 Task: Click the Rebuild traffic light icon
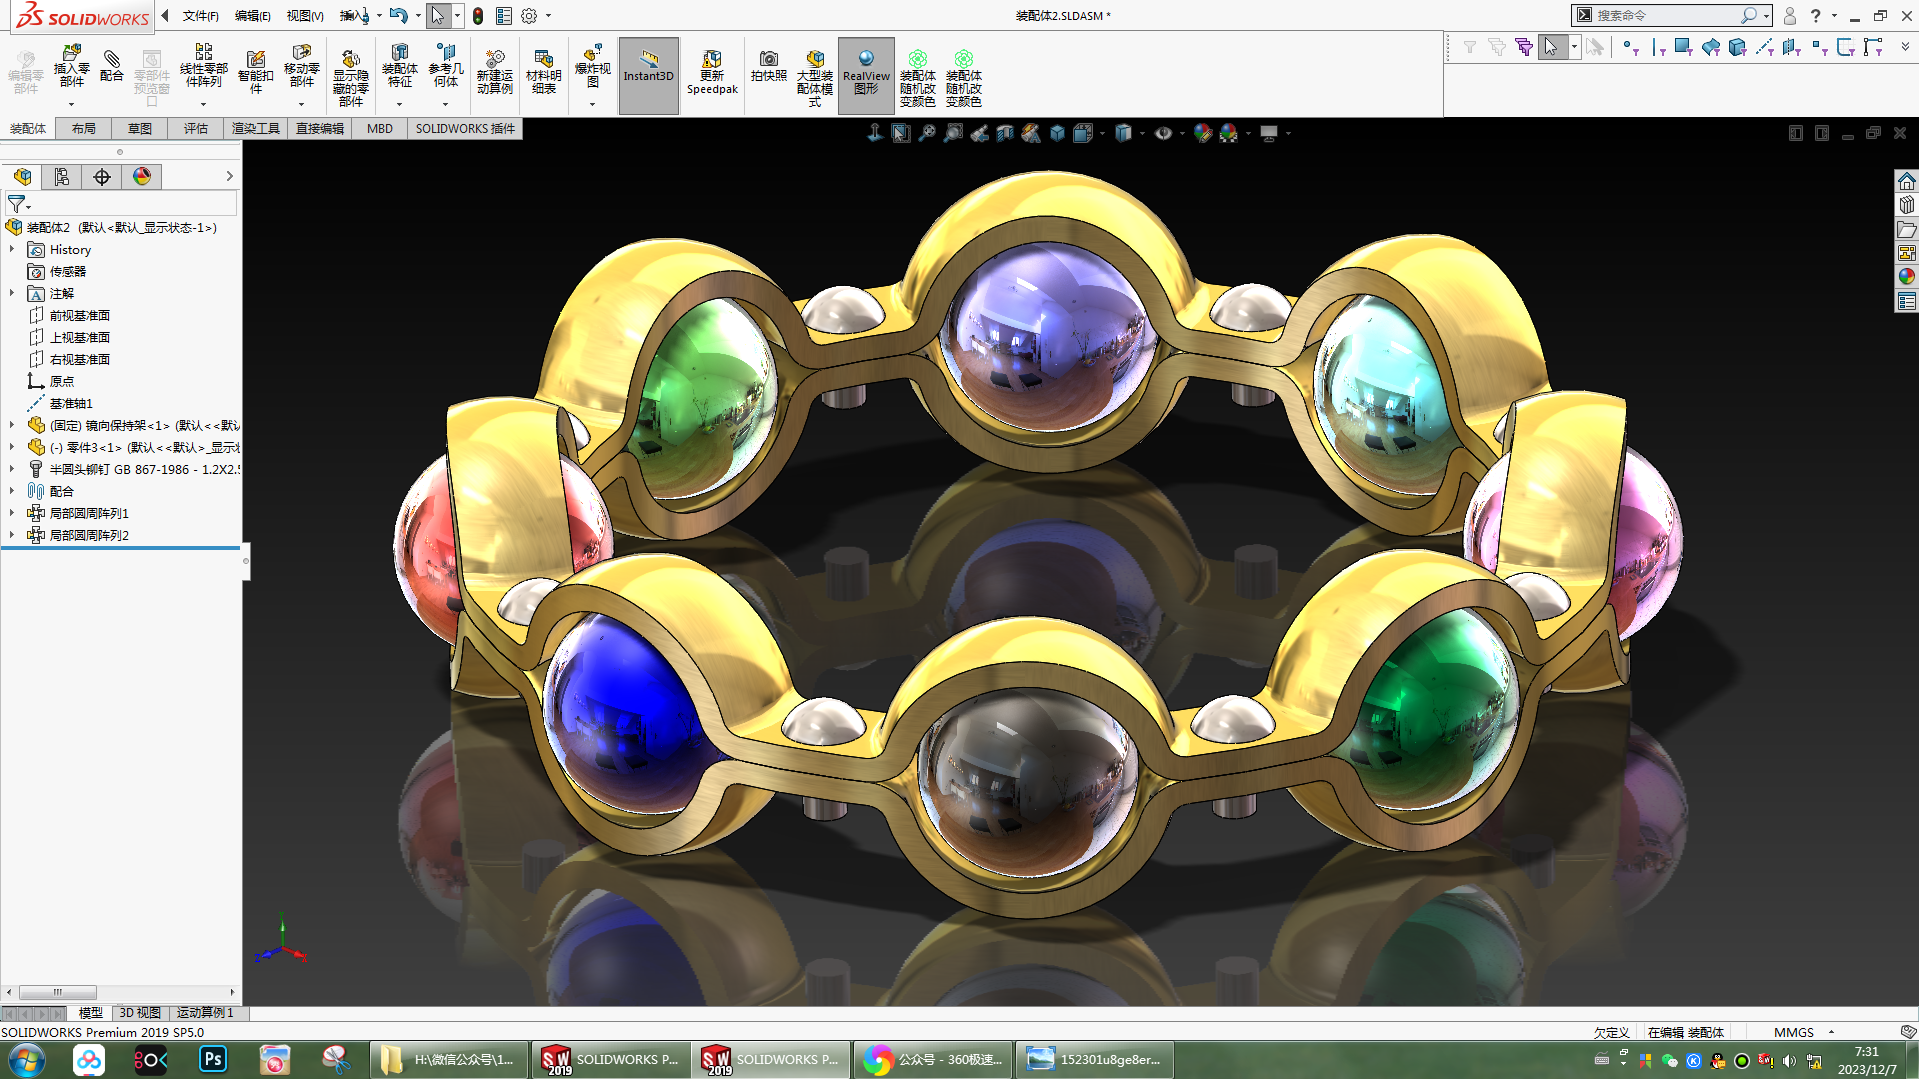478,16
